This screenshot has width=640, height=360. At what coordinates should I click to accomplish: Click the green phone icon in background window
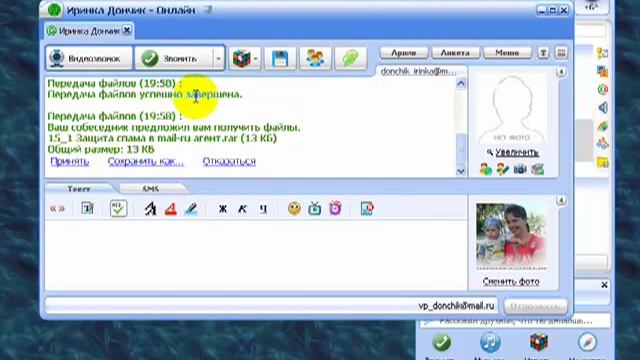[x=441, y=342]
